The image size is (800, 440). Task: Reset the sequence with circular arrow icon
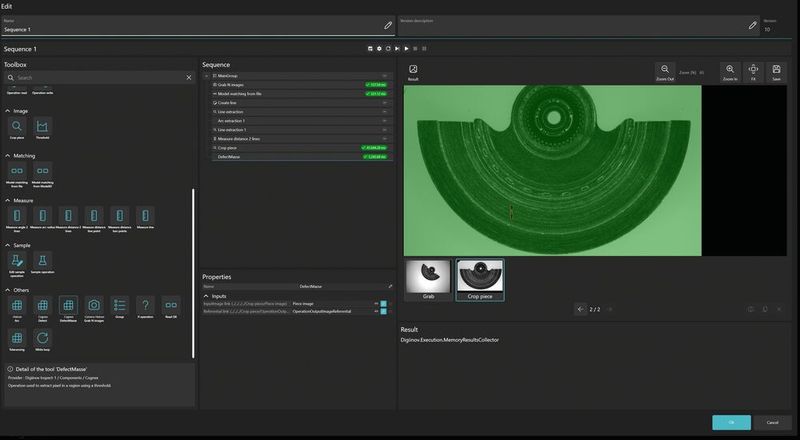pos(388,48)
